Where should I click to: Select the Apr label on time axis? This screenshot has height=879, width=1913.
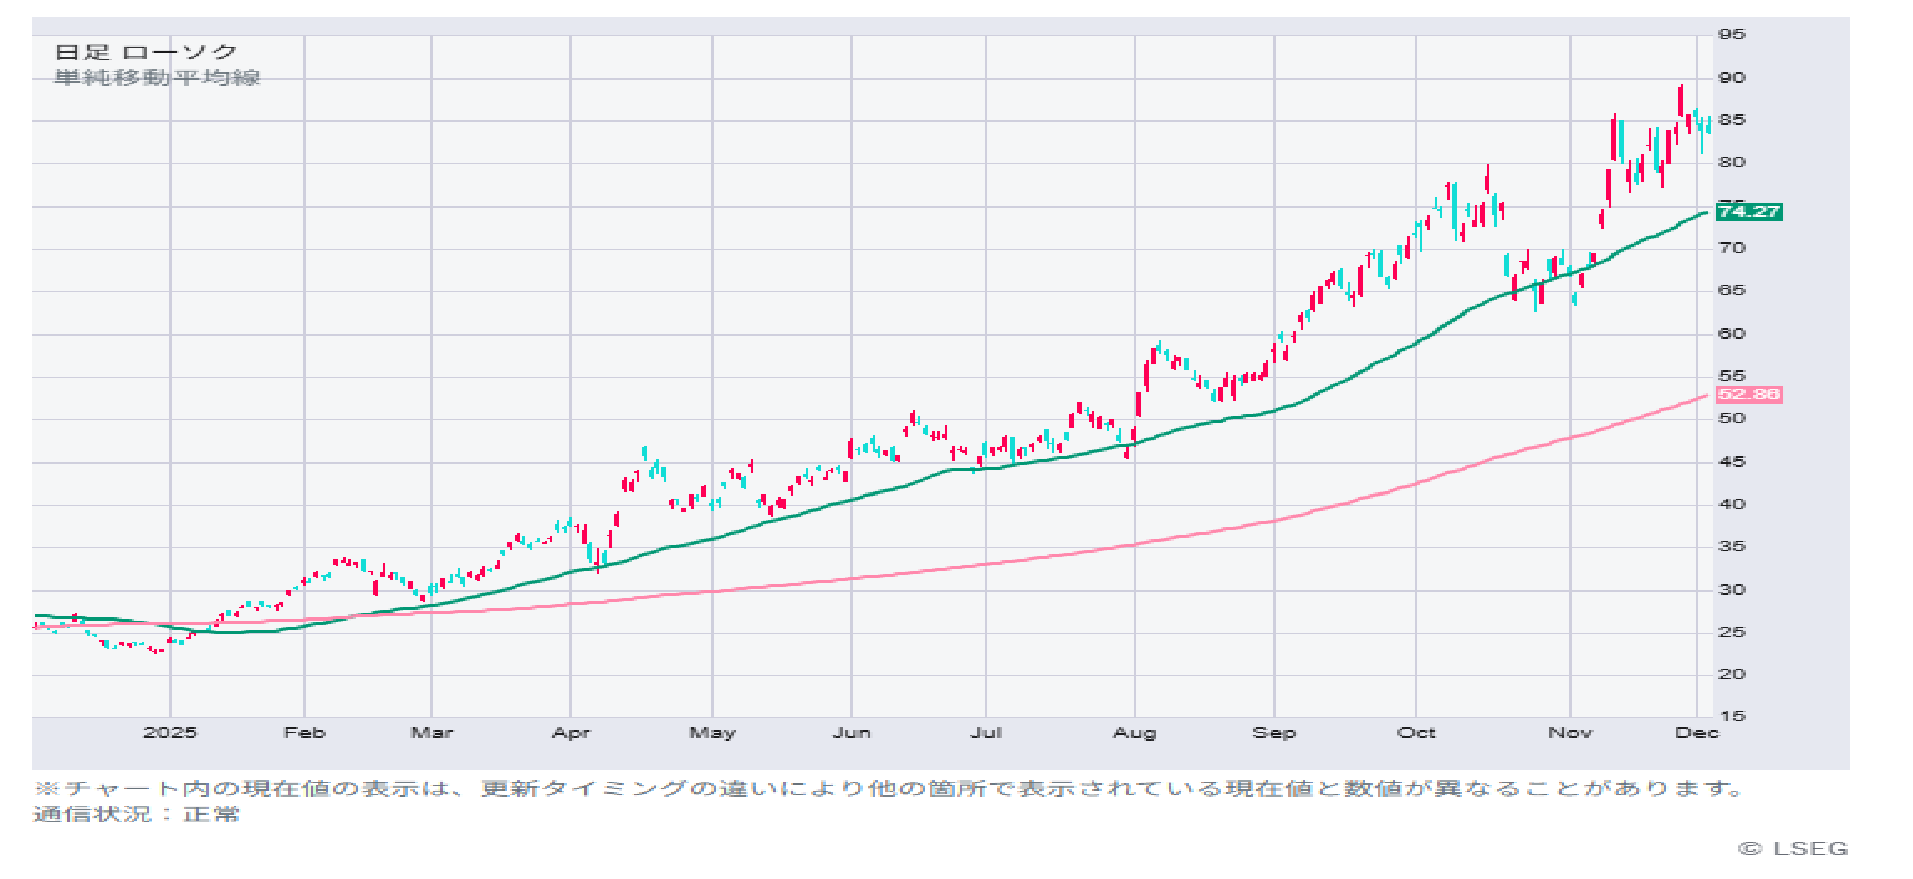[x=571, y=733]
